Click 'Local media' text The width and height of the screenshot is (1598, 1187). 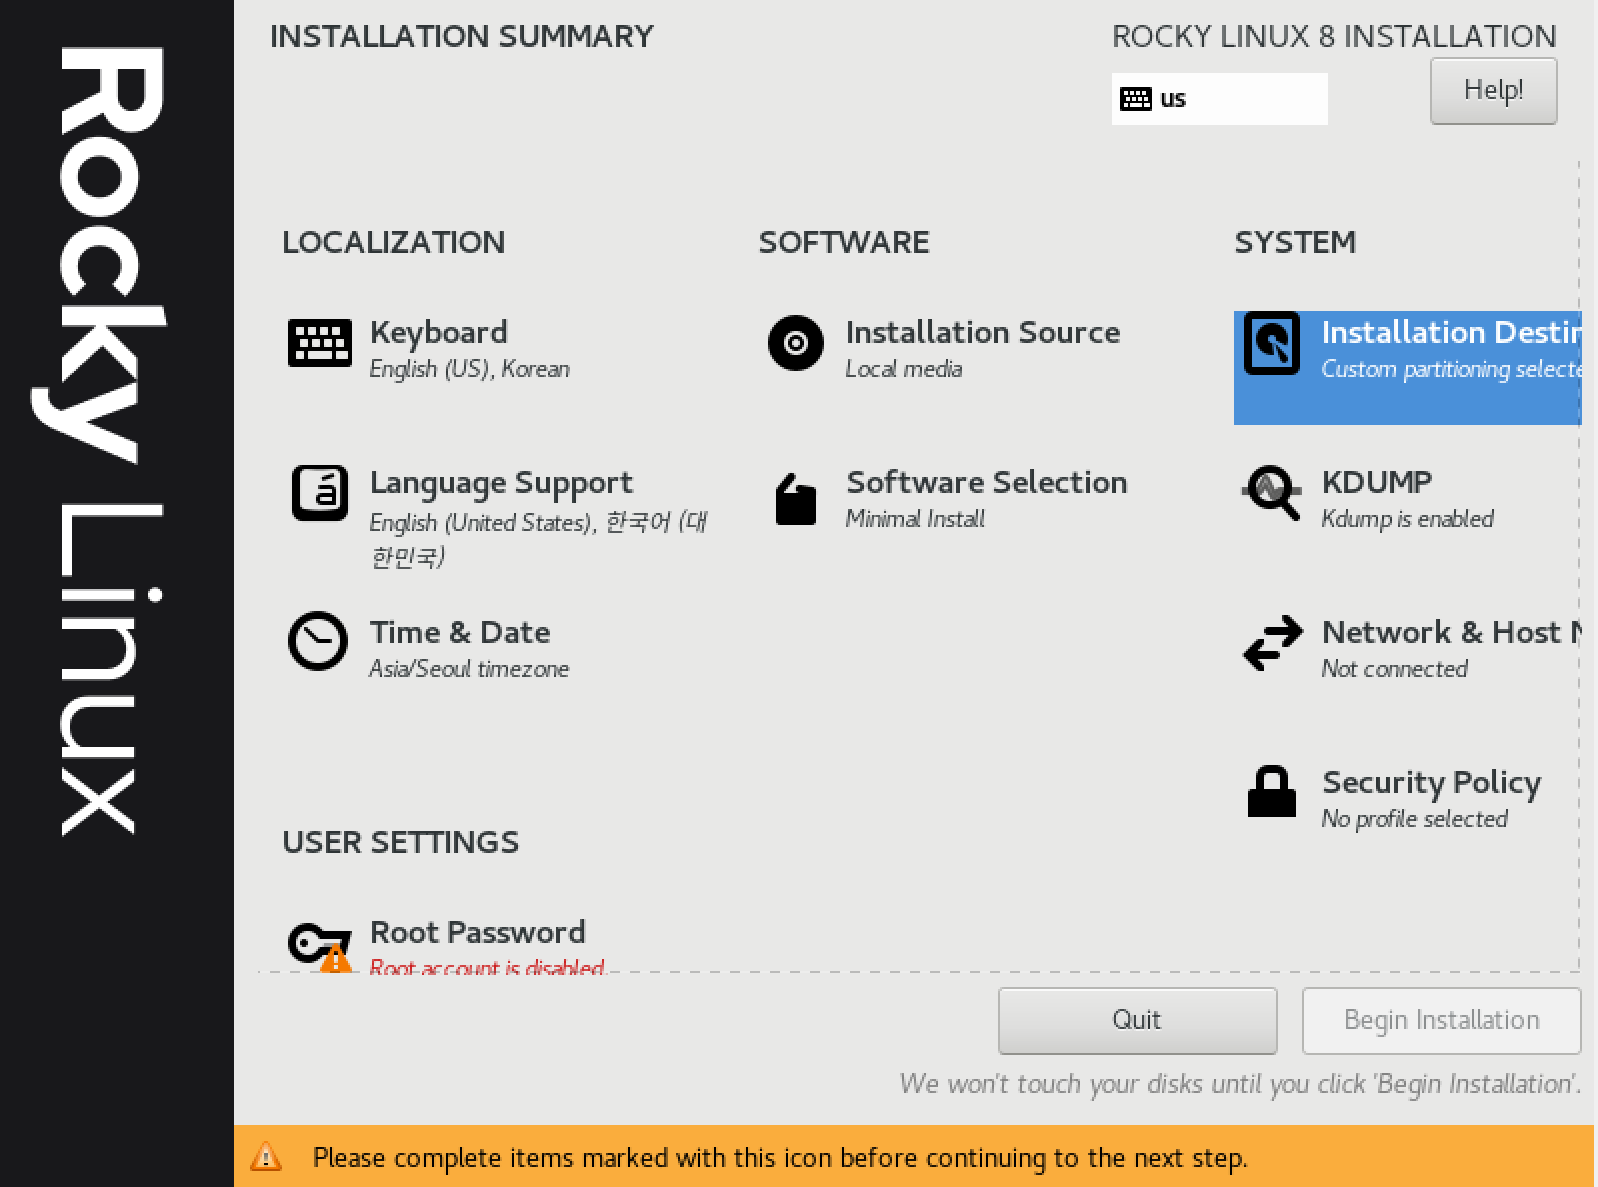(904, 369)
